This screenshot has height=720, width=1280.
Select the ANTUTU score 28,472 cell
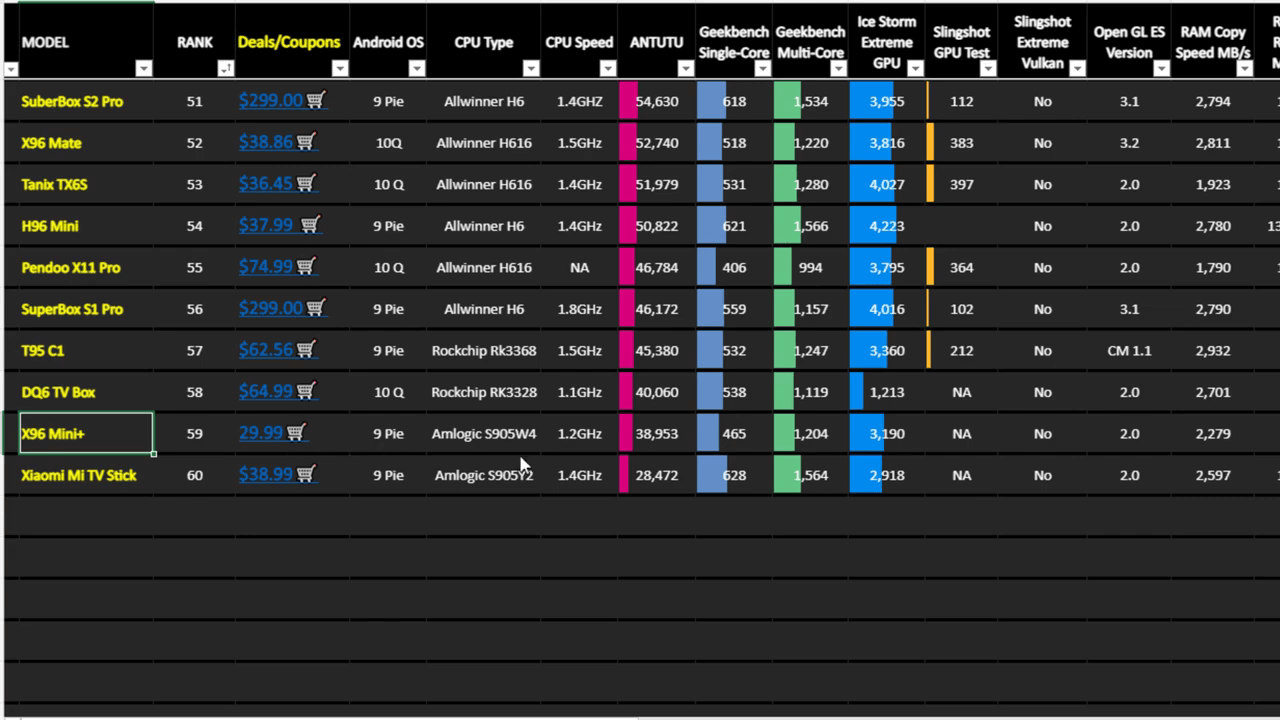pyautogui.click(x=657, y=475)
